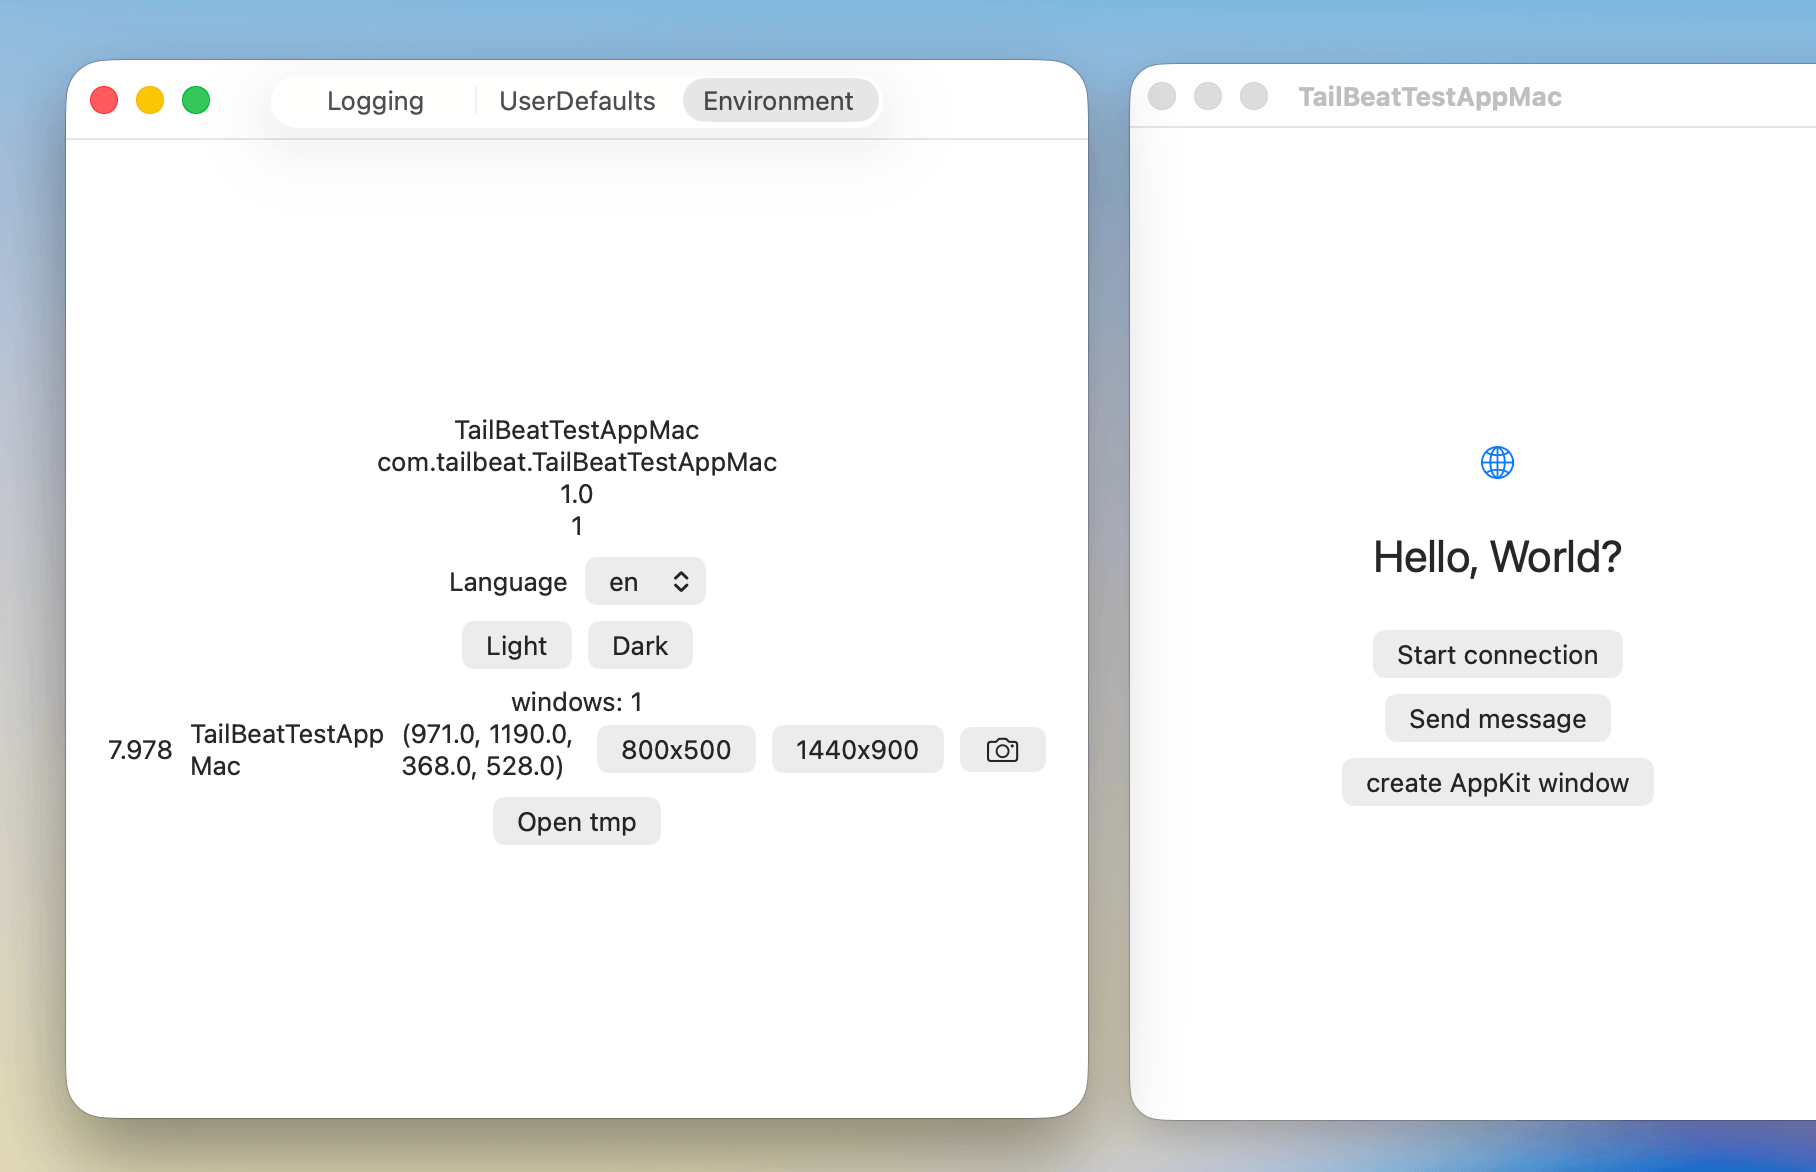Set appearance to Dark
This screenshot has width=1816, height=1172.
point(640,646)
